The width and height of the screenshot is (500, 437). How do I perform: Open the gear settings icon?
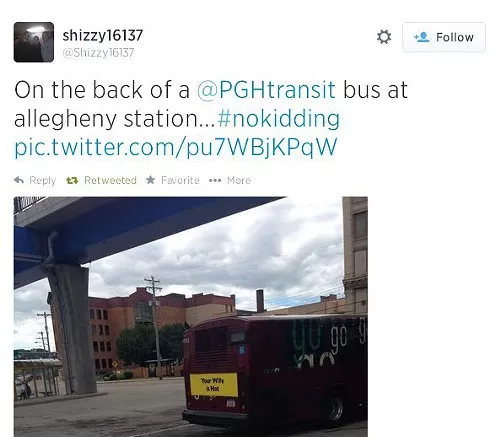pyautogui.click(x=384, y=37)
